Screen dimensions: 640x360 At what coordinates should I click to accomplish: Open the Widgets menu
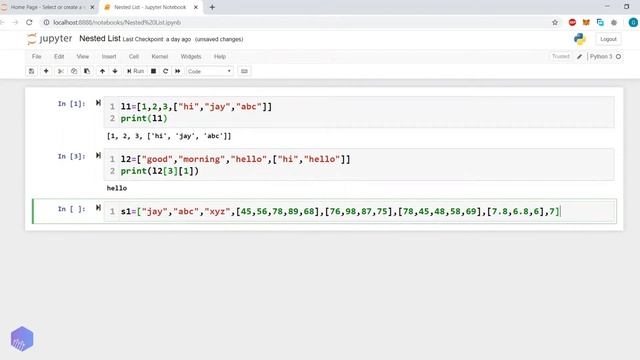coord(191,56)
